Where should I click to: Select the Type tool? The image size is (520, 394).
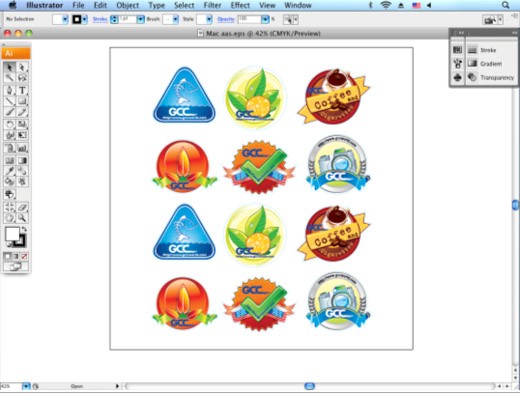(x=22, y=90)
